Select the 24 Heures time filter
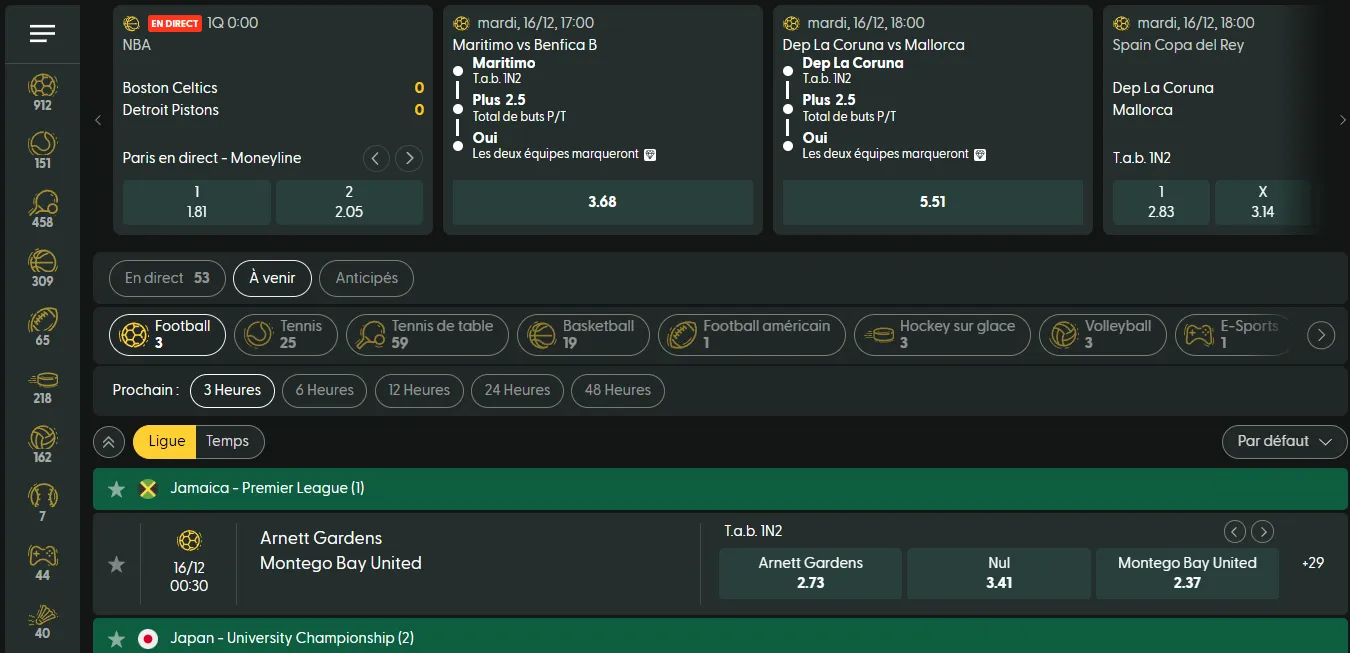 click(517, 390)
